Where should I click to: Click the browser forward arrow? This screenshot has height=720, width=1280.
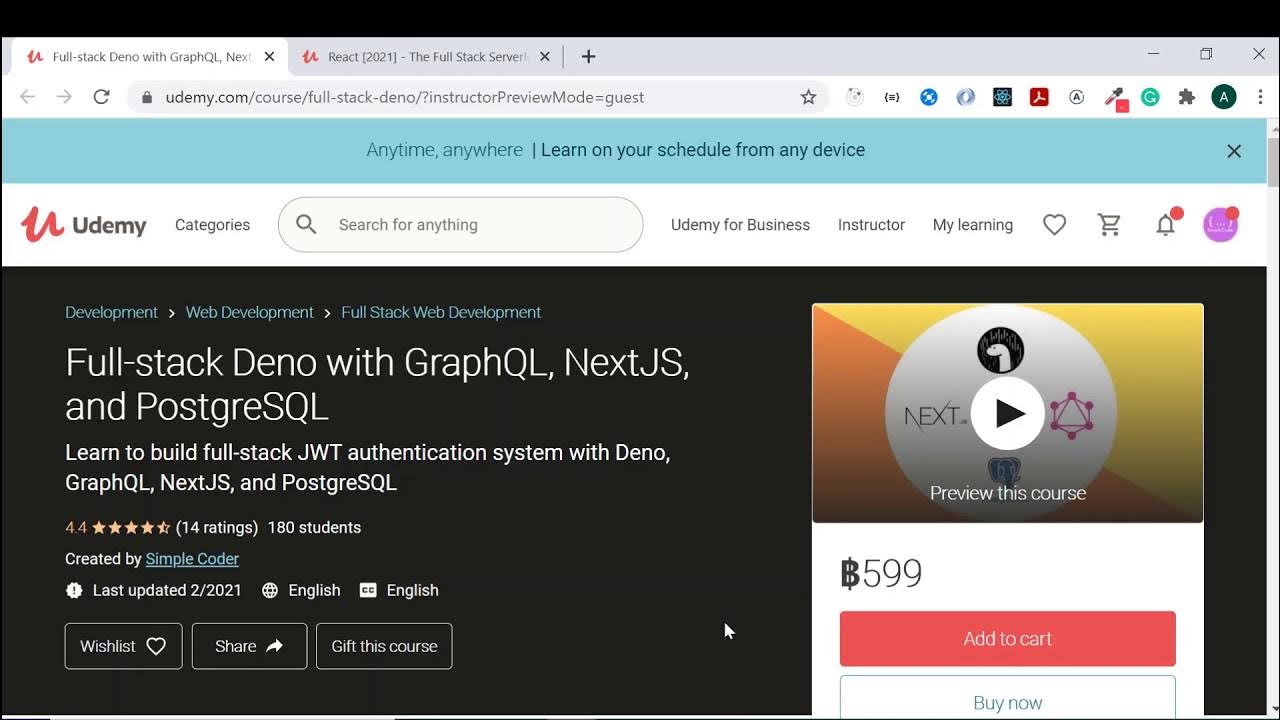tap(64, 97)
